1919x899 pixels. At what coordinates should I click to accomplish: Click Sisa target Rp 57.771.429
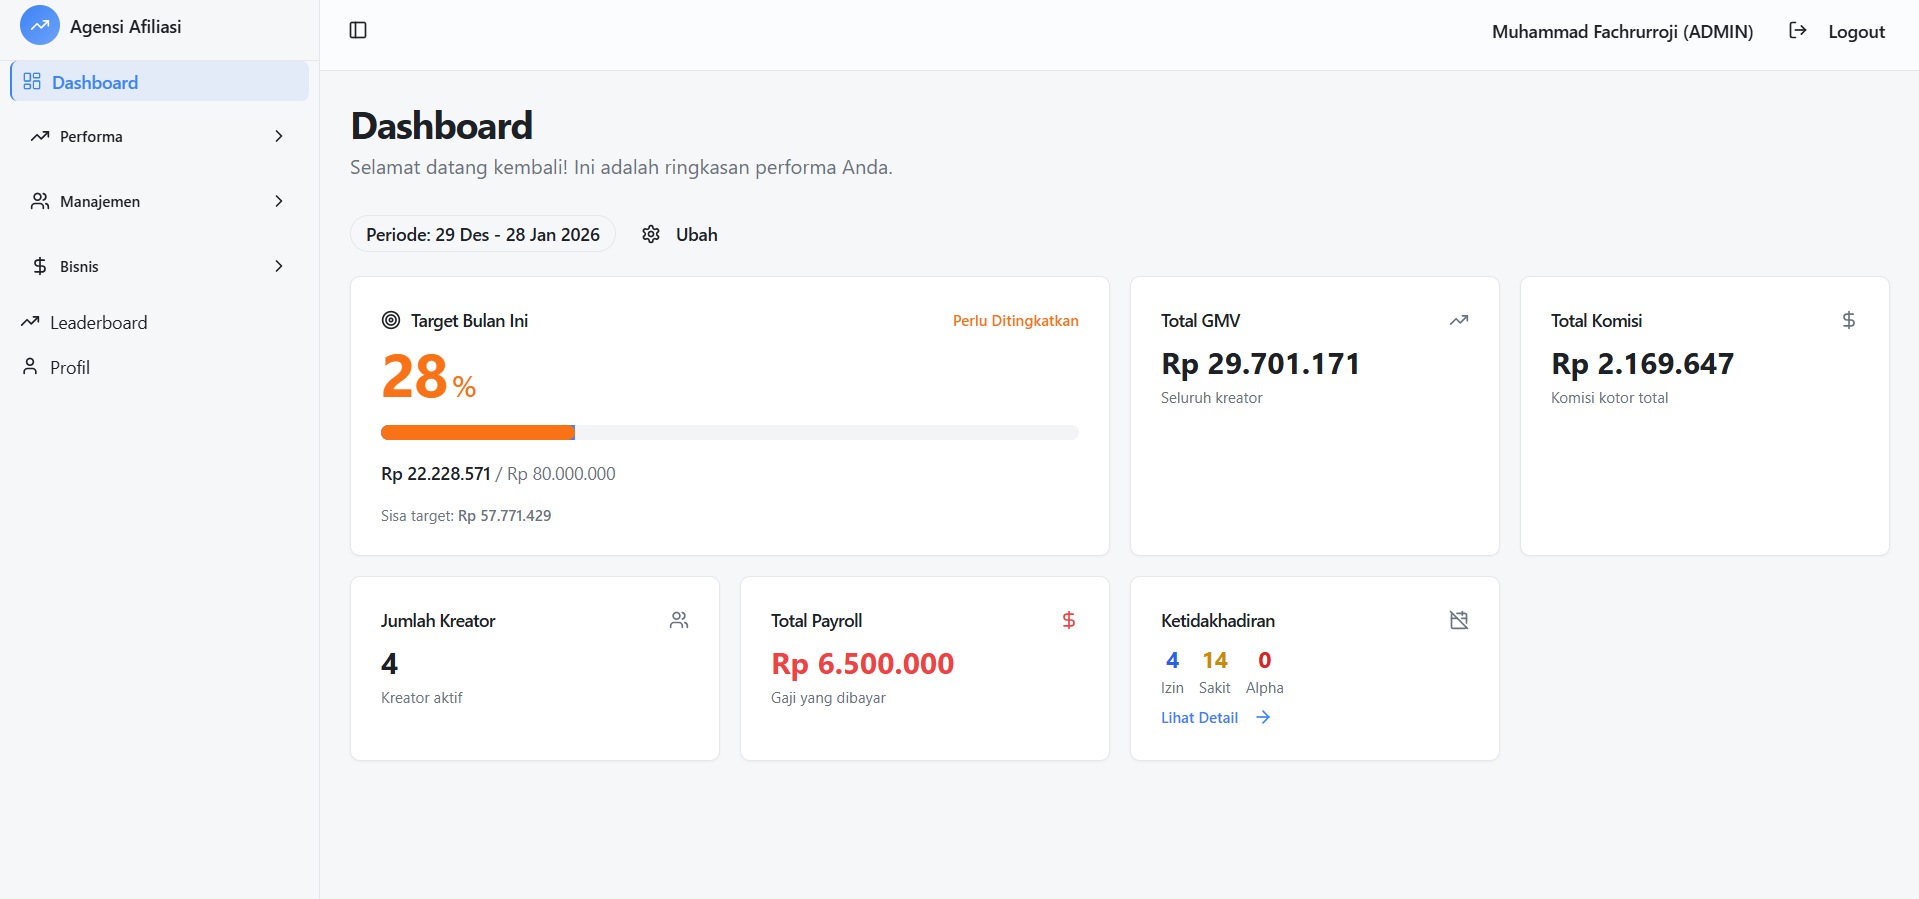(466, 515)
